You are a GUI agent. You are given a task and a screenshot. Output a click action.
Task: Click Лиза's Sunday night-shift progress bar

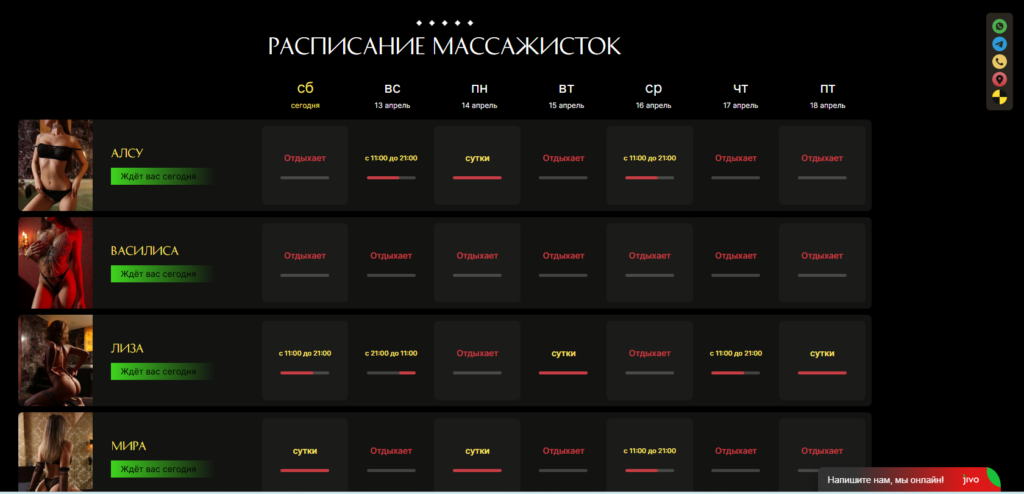[391, 373]
